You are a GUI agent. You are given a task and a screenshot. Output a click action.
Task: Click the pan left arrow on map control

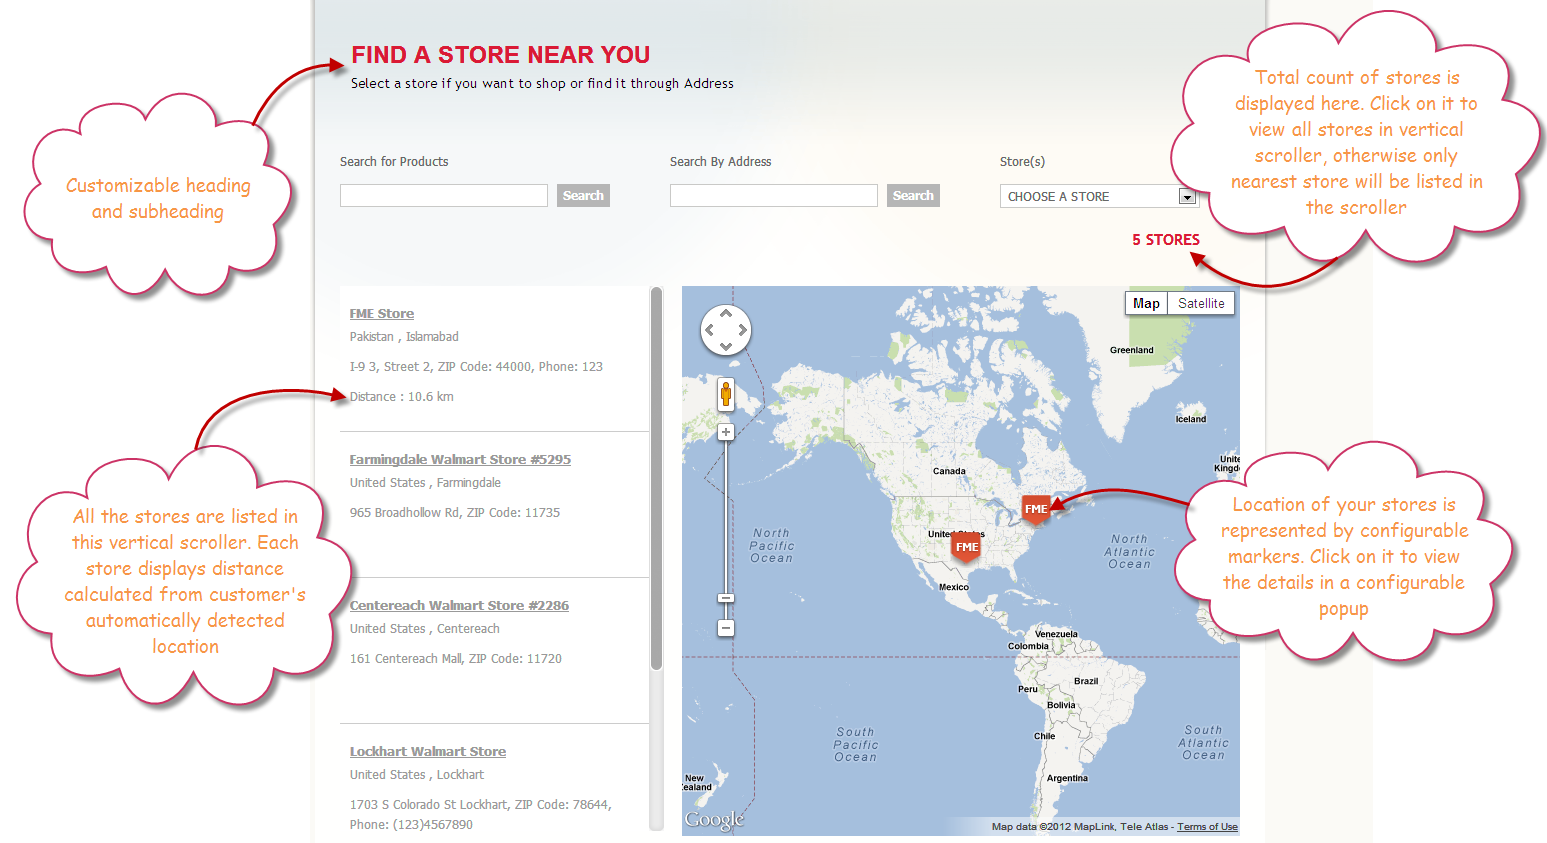pos(710,330)
